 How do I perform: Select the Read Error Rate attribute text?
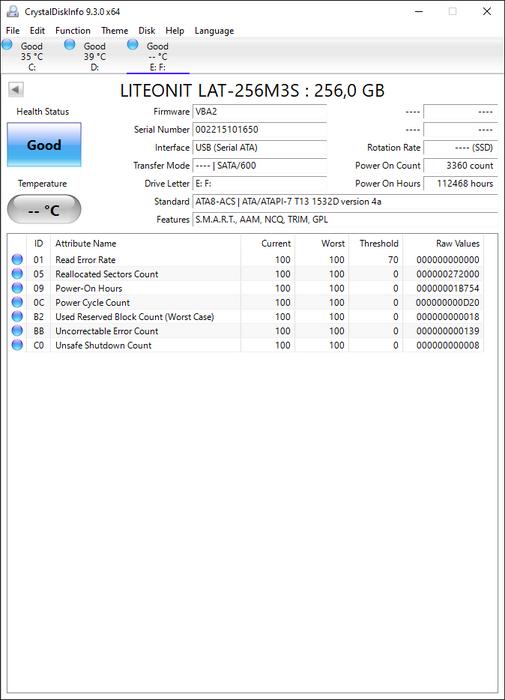pyautogui.click(x=85, y=260)
